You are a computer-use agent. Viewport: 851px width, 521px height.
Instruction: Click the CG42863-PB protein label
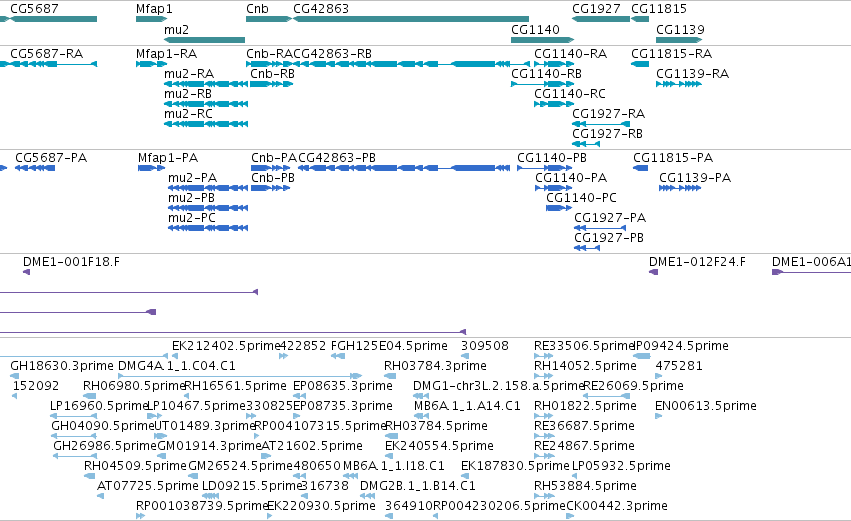tap(337, 158)
